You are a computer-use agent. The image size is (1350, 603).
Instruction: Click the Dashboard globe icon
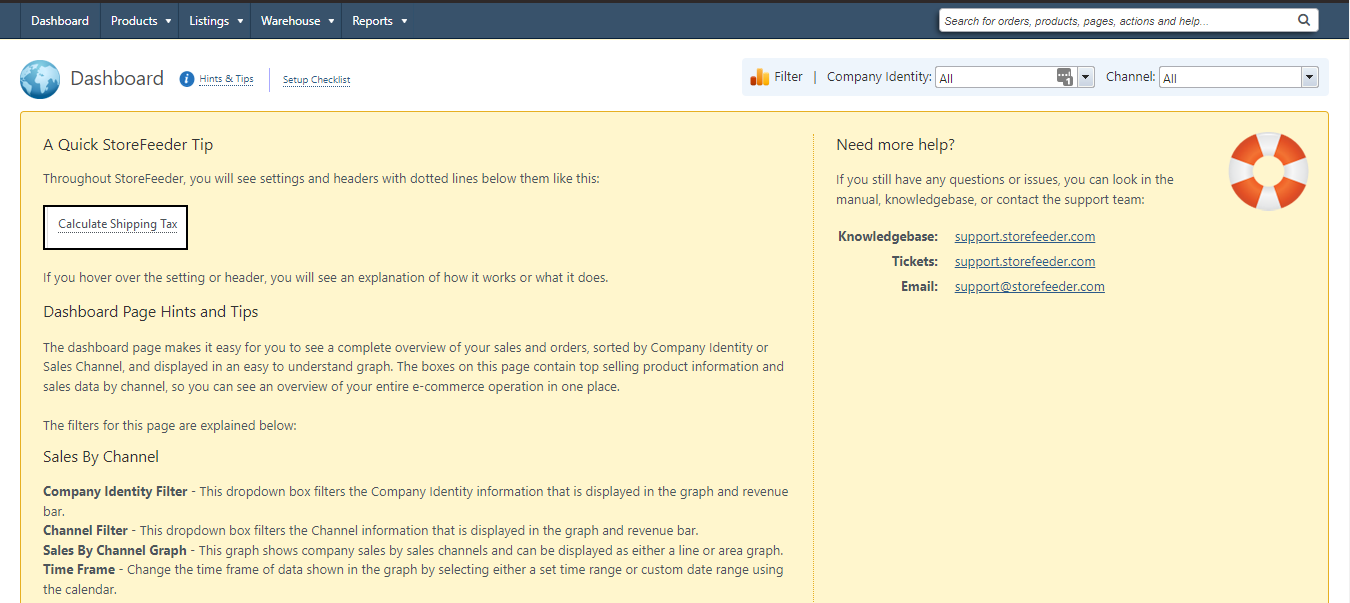(x=40, y=79)
